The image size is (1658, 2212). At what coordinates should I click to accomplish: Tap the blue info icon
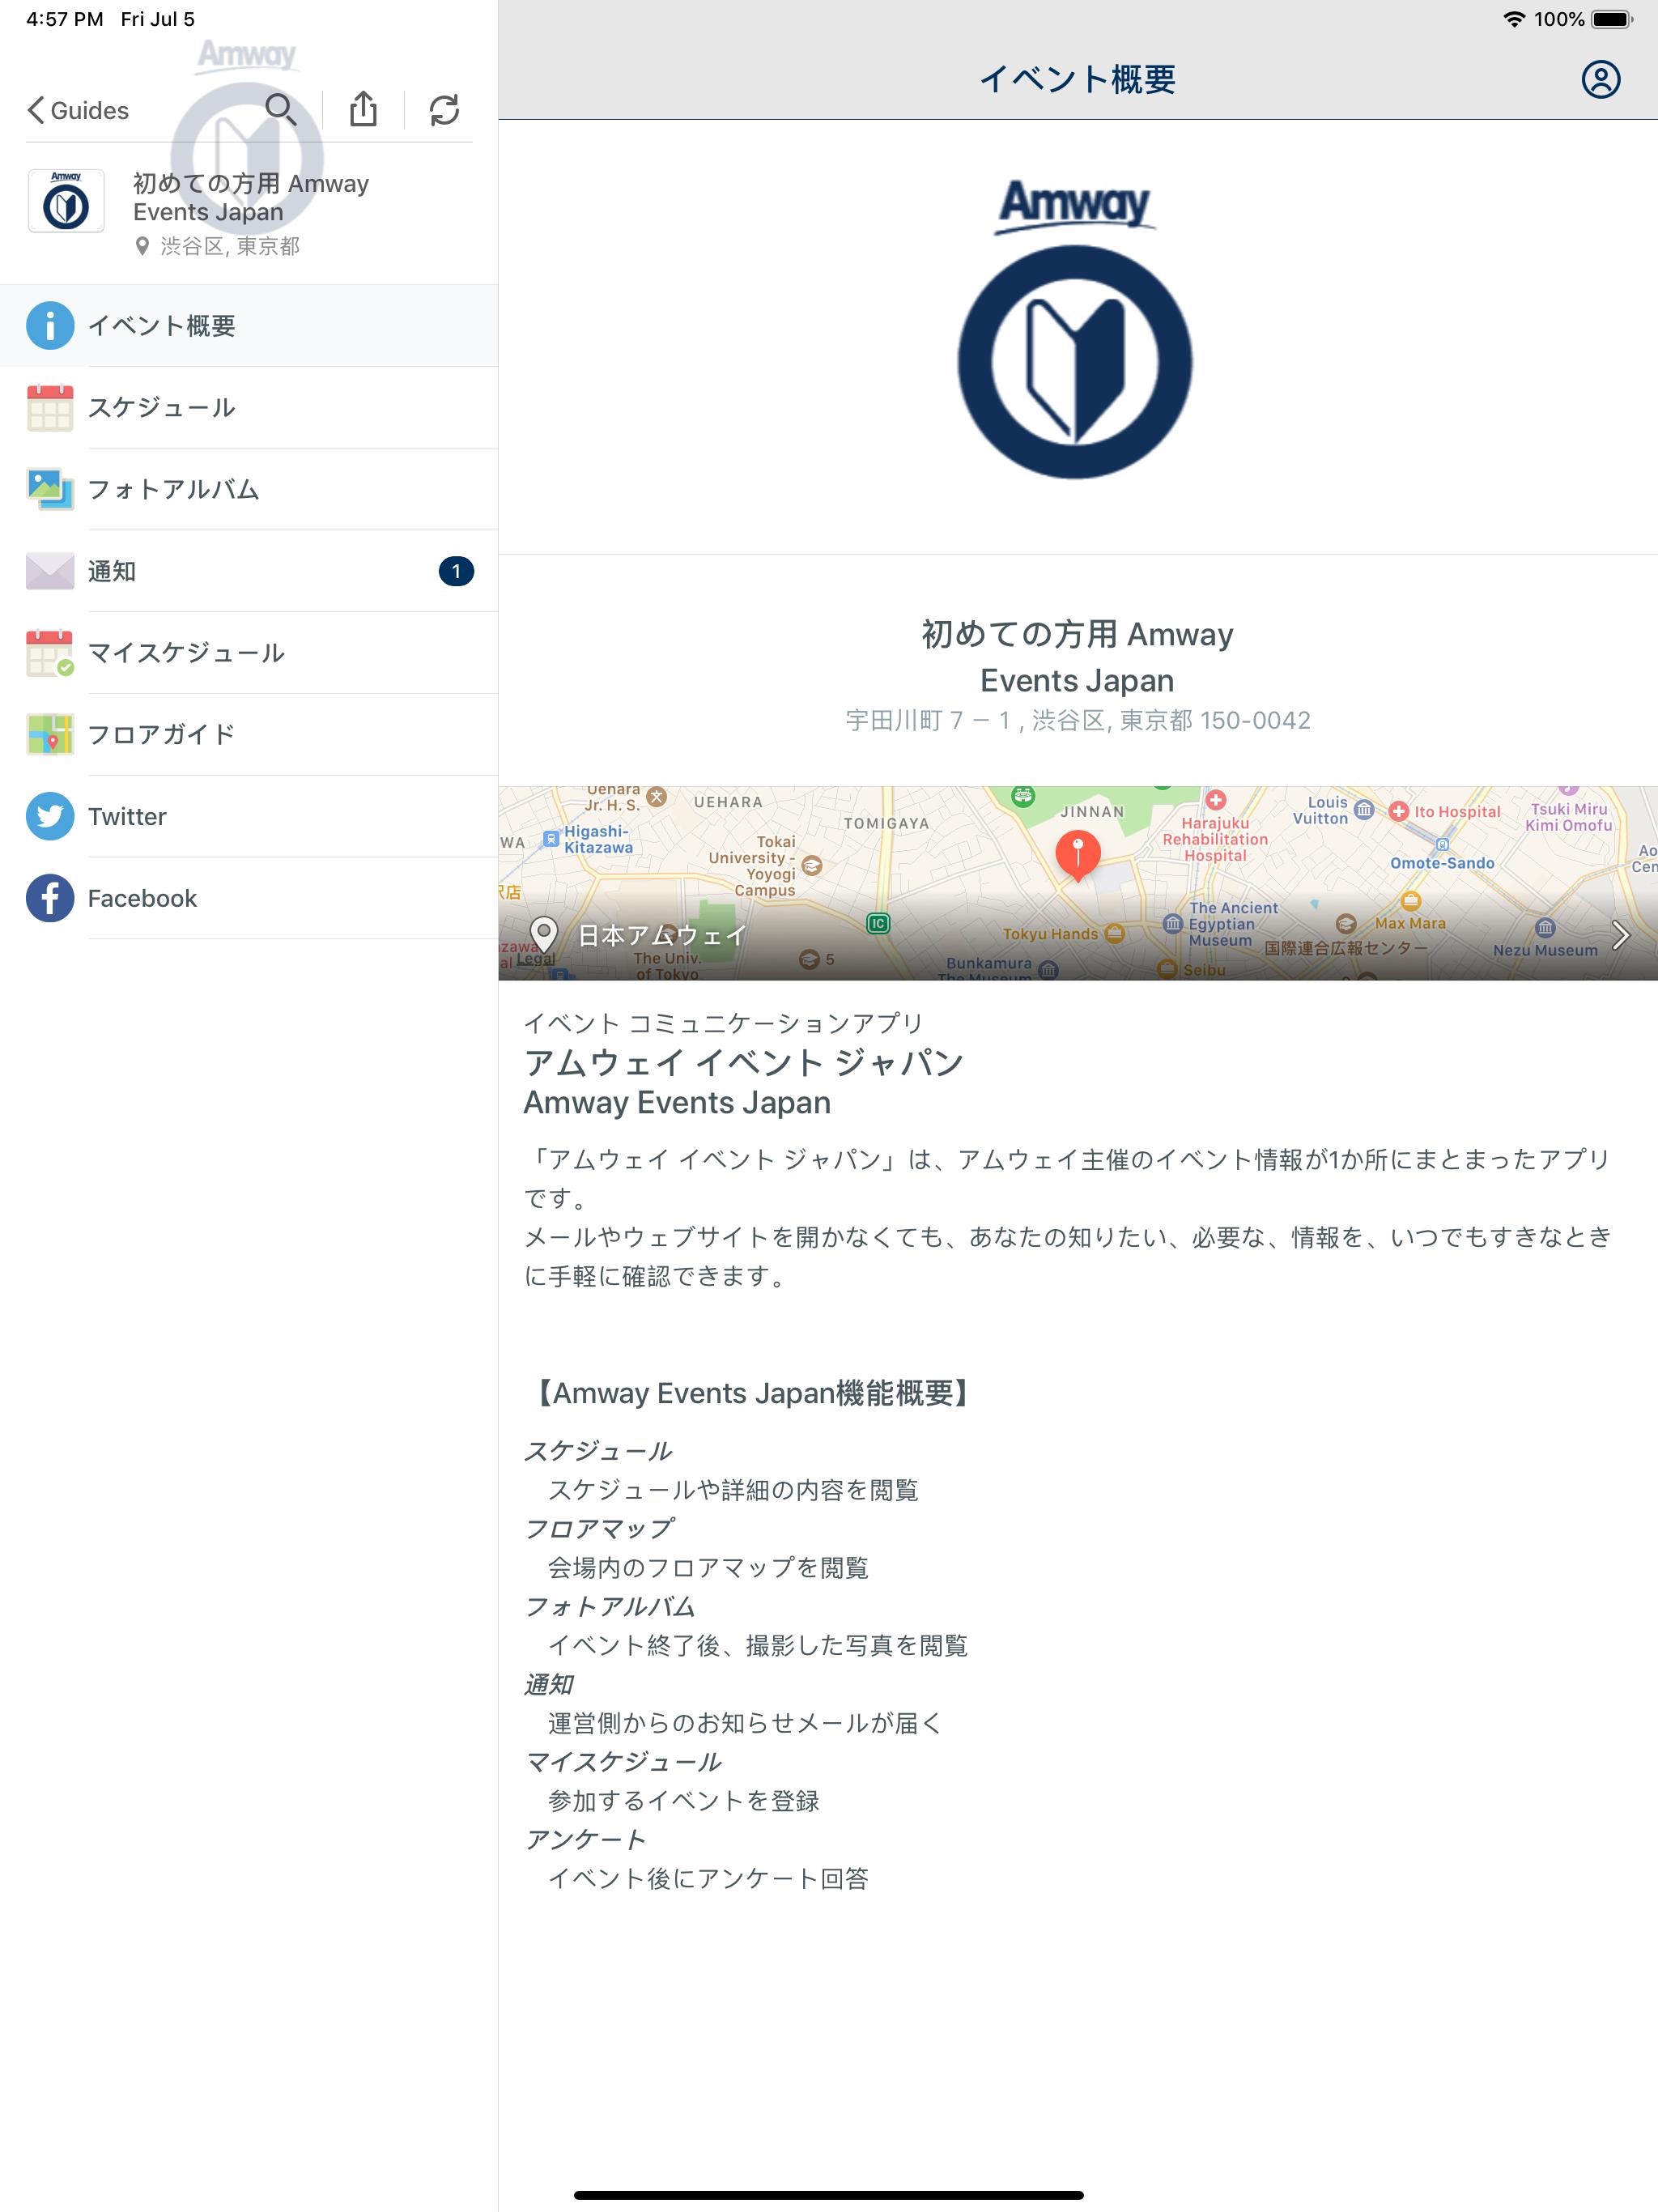pyautogui.click(x=50, y=325)
